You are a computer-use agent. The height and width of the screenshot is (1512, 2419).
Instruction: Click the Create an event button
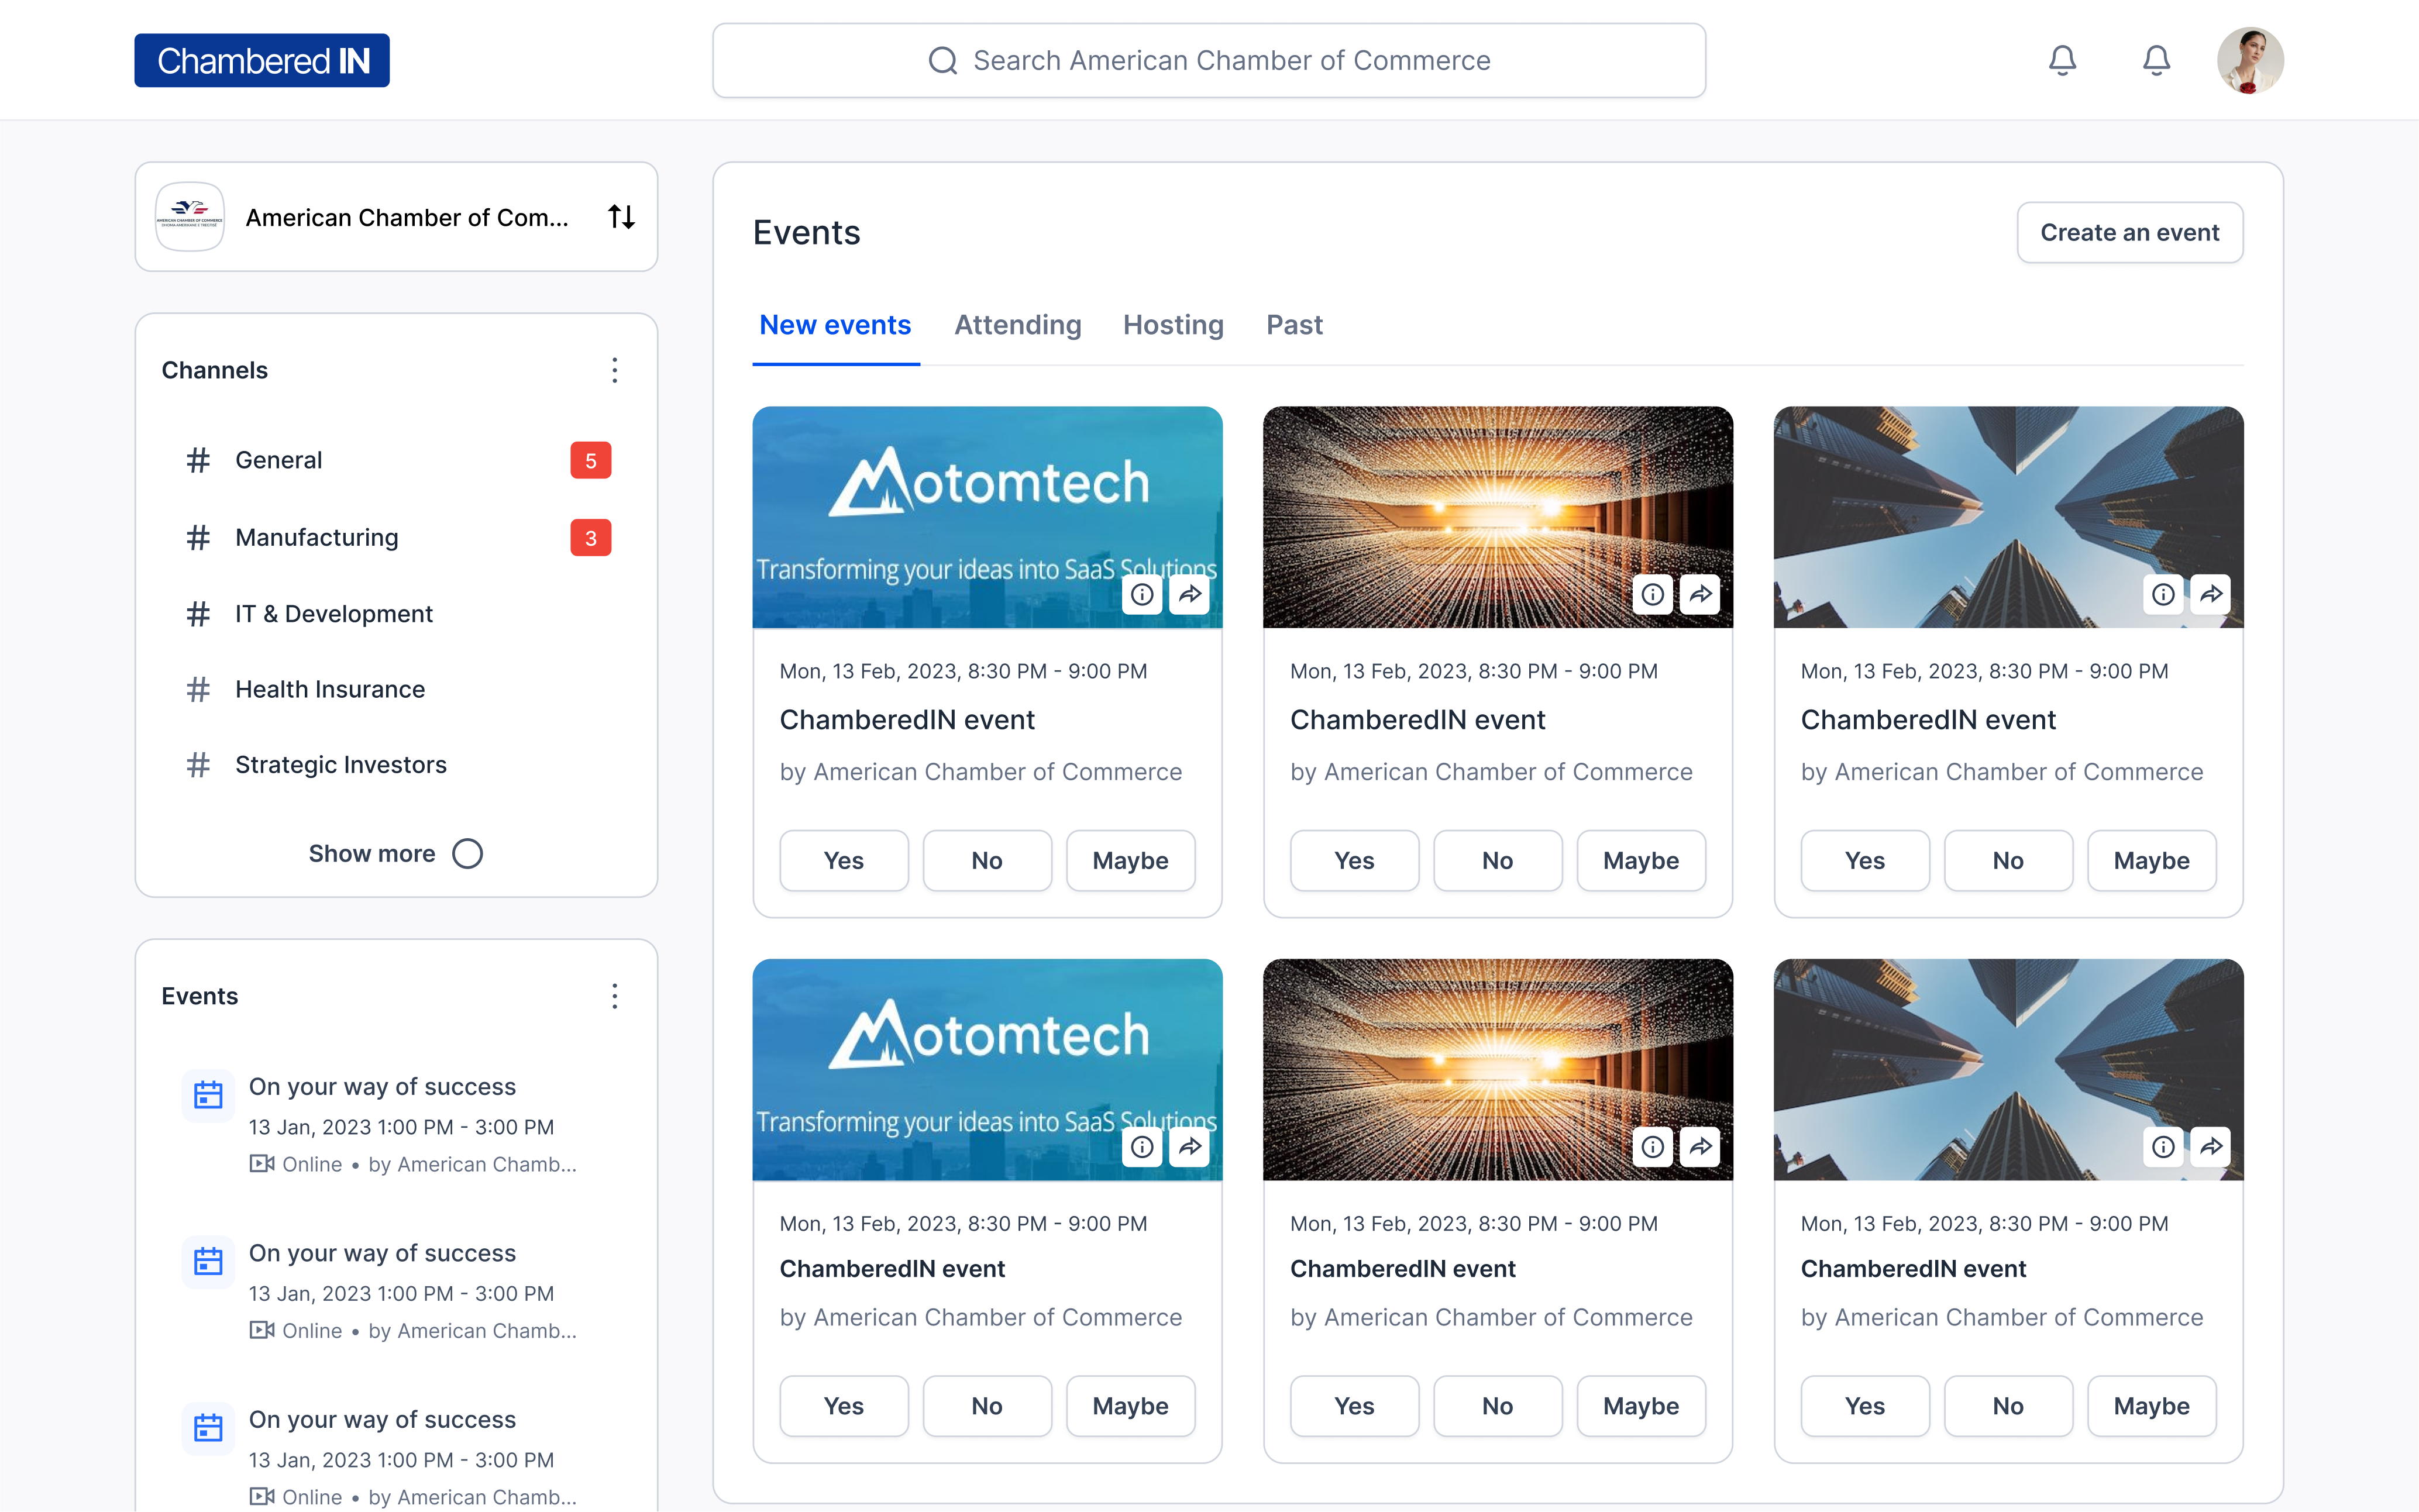tap(2130, 232)
